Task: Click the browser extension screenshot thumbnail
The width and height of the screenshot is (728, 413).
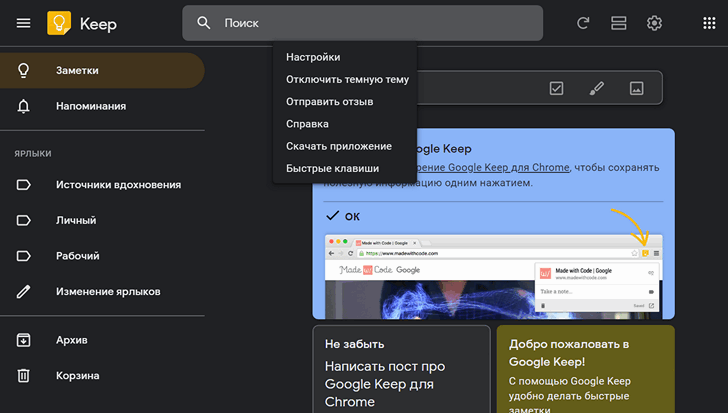Action: pyautogui.click(x=494, y=277)
